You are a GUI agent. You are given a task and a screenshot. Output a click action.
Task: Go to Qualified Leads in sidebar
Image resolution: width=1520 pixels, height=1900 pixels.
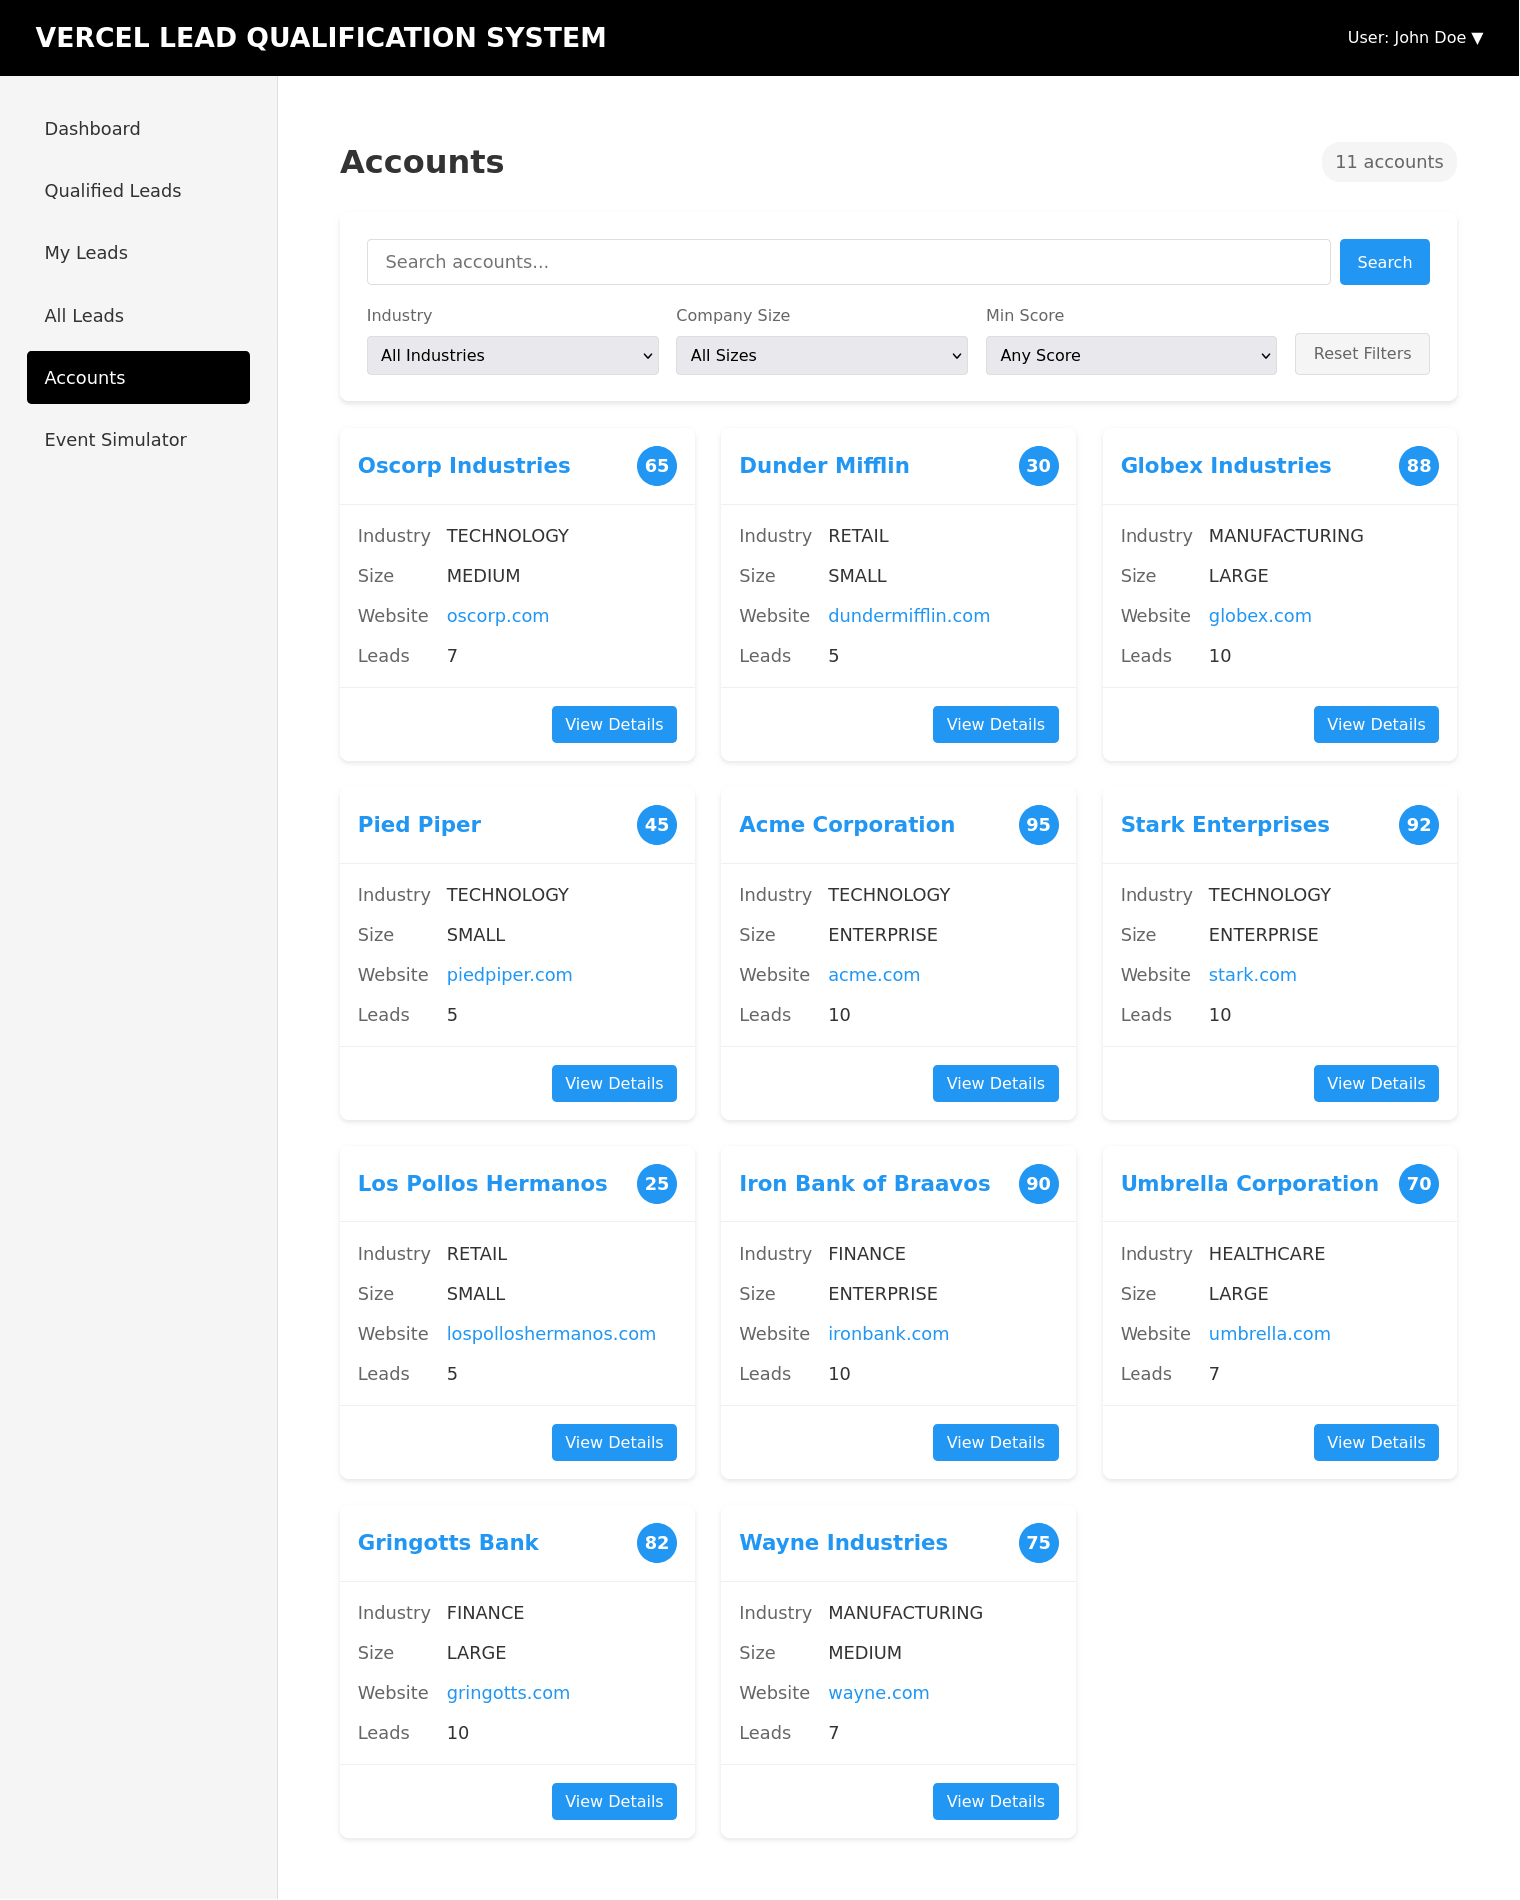click(138, 191)
